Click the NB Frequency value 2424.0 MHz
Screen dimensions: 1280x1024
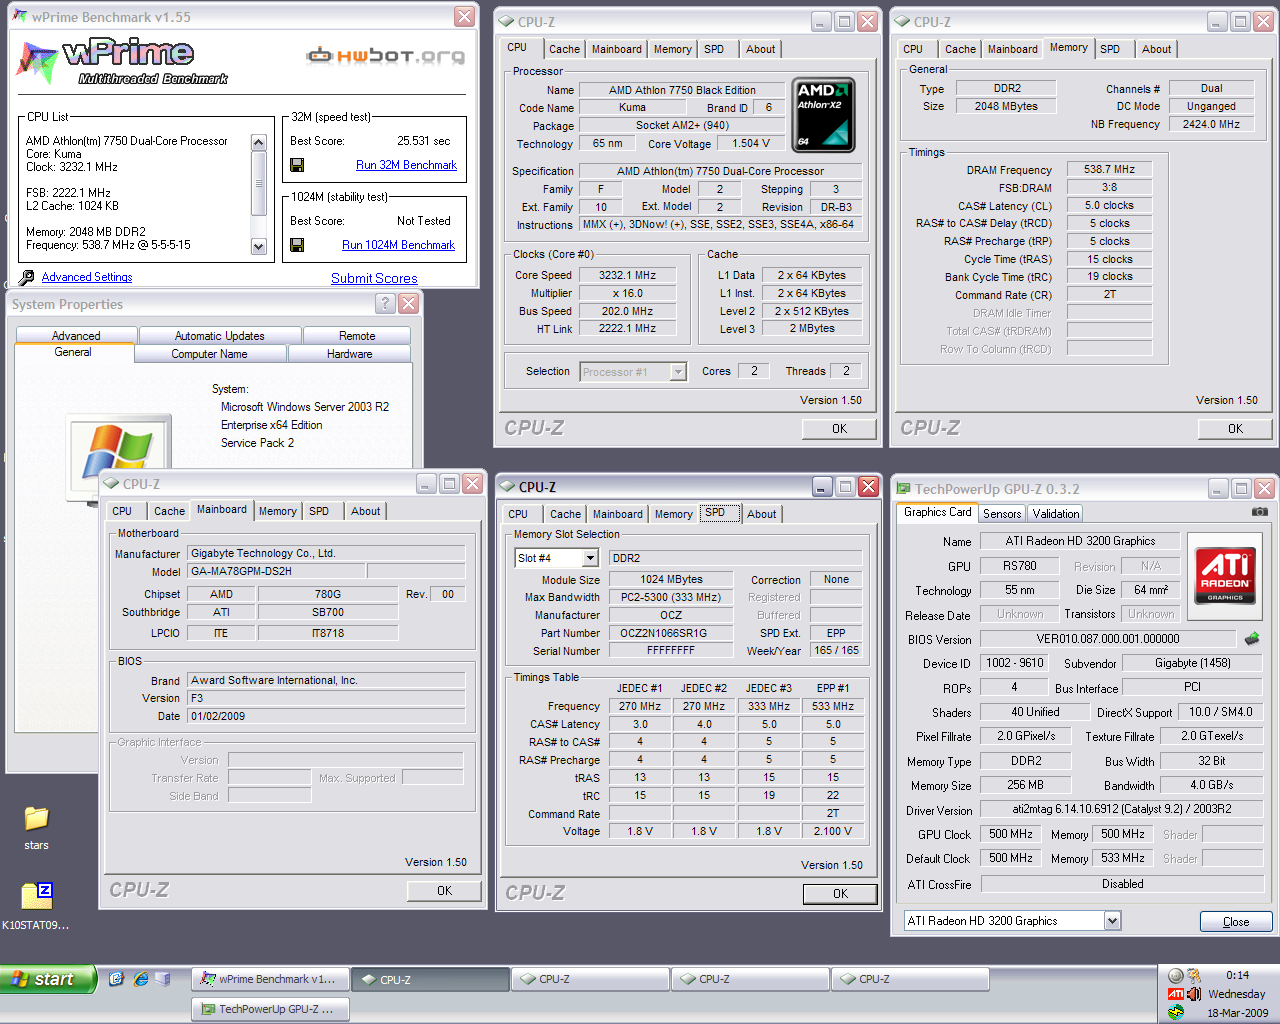(x=1211, y=124)
